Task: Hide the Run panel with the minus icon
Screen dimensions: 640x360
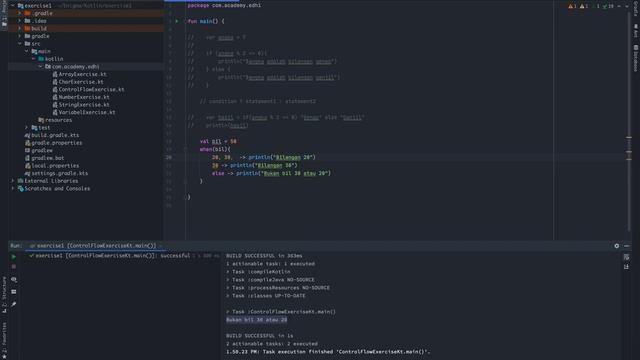Action: point(627,246)
